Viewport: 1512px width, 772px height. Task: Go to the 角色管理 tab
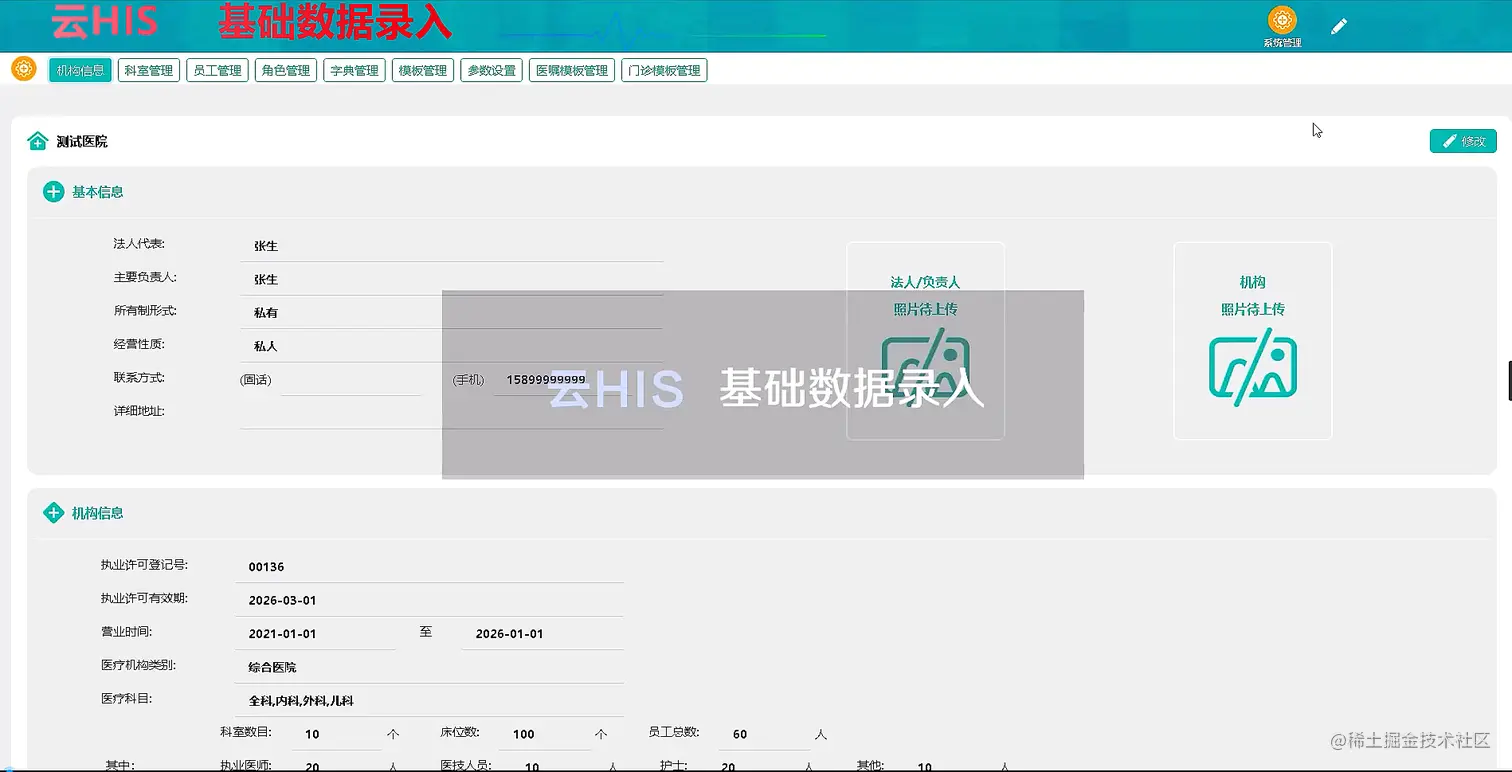point(286,70)
